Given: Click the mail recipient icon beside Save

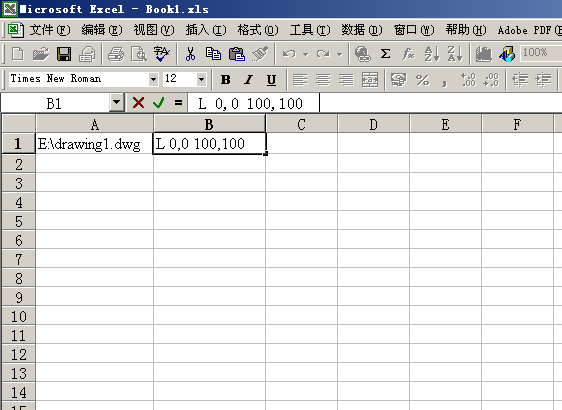Looking at the screenshot, I should click(x=87, y=54).
